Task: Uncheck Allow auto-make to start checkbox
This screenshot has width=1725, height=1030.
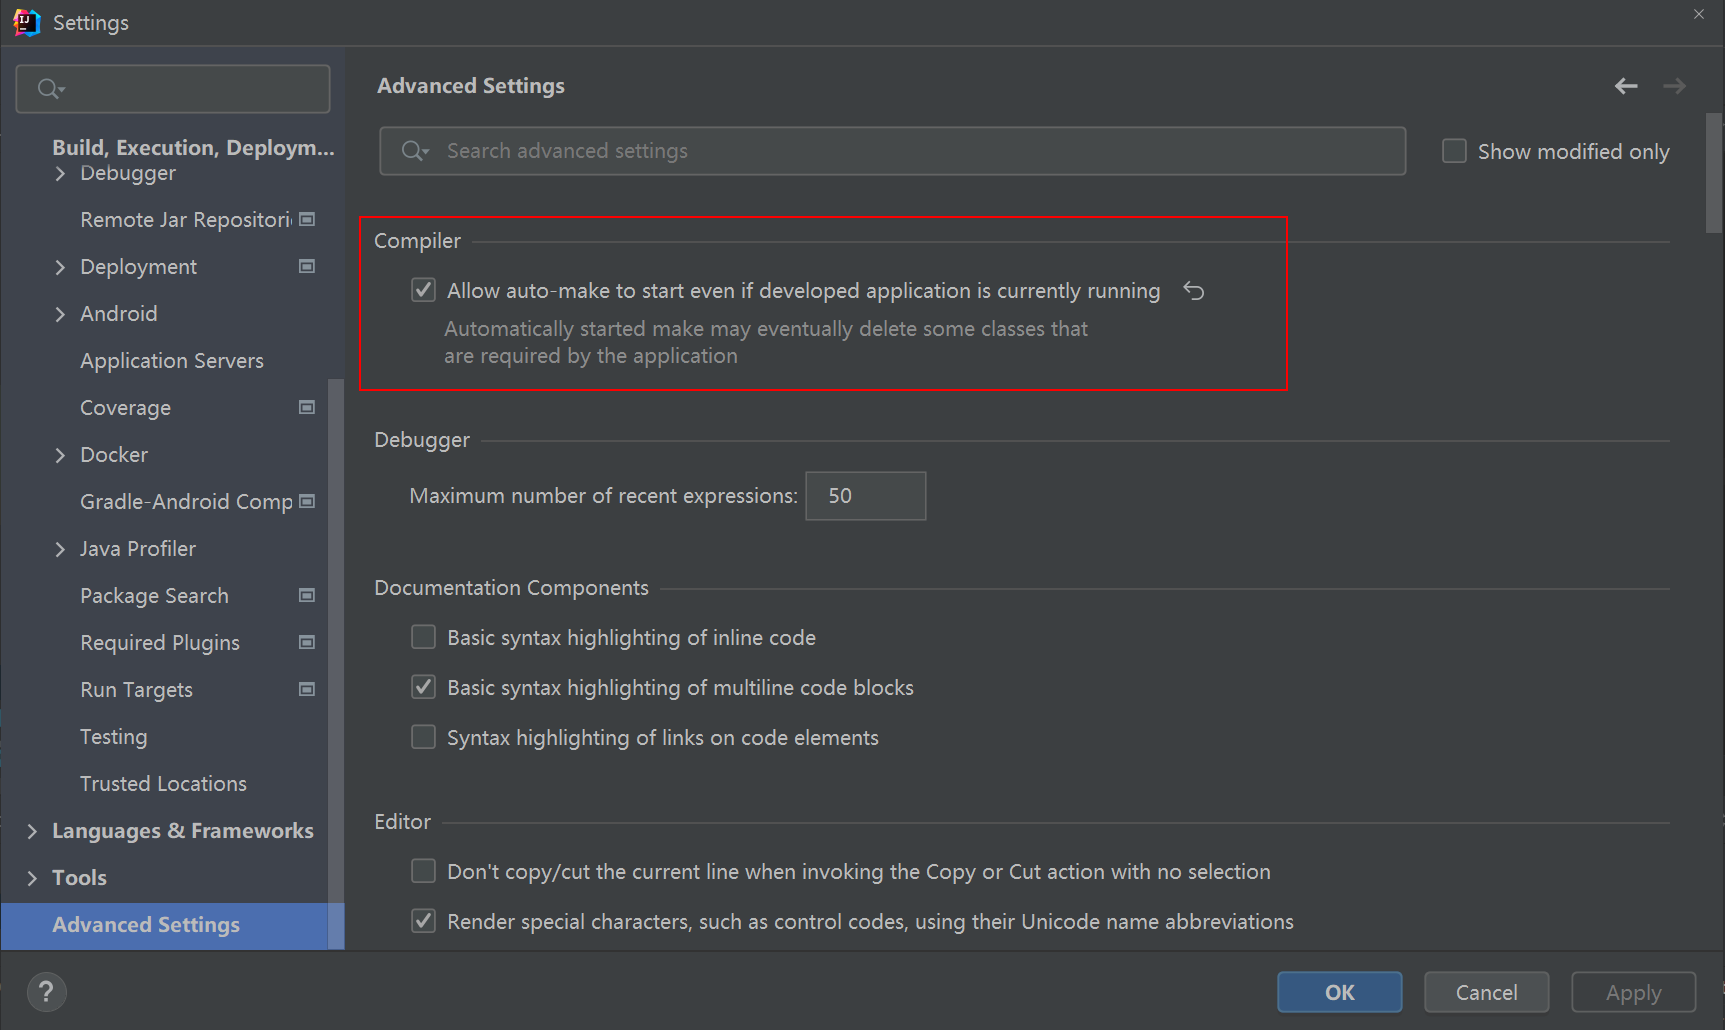Action: [424, 290]
